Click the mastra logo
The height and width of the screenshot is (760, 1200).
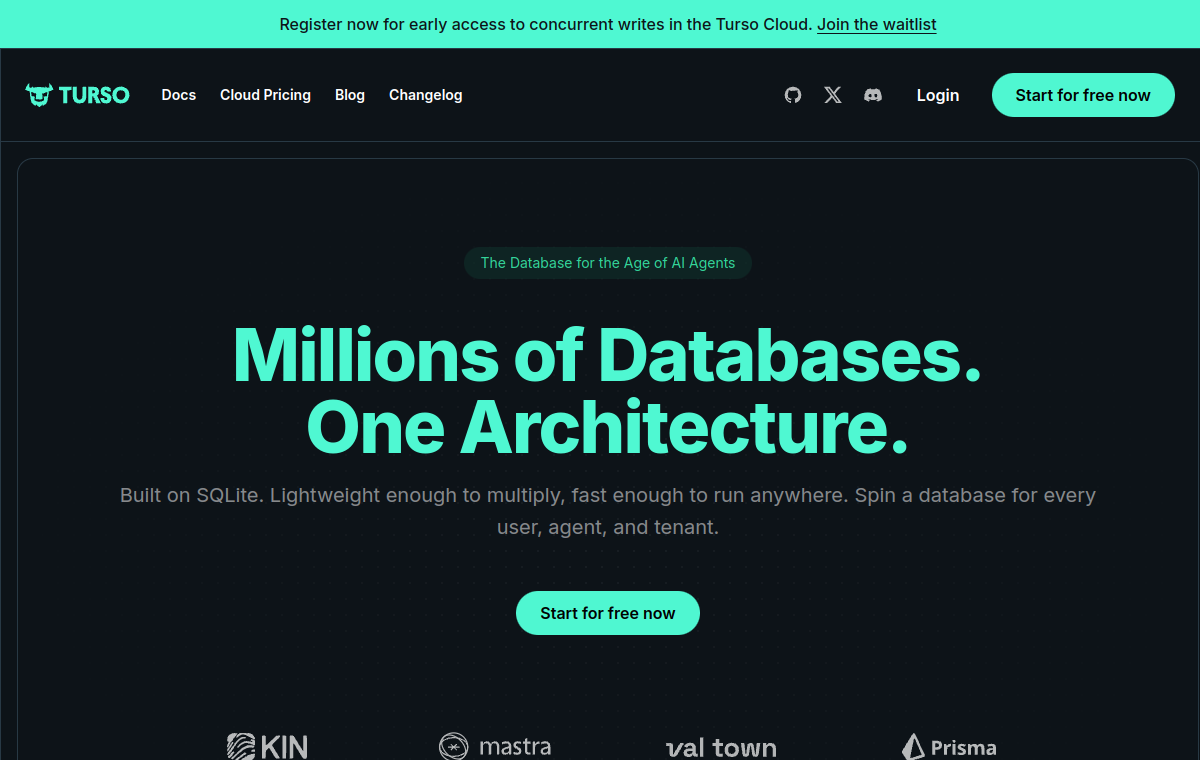[x=495, y=746]
